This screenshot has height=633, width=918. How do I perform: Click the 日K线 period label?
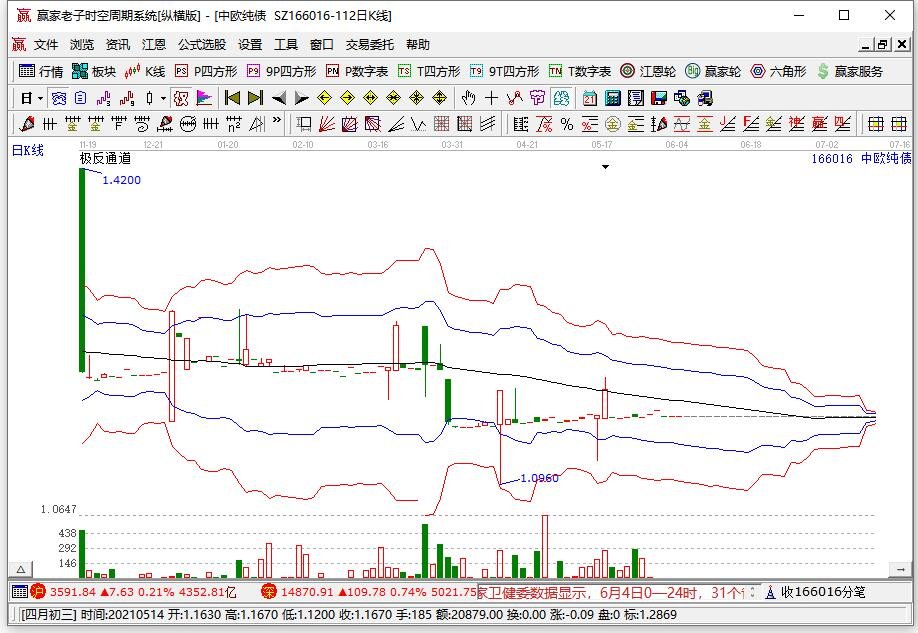[28, 150]
